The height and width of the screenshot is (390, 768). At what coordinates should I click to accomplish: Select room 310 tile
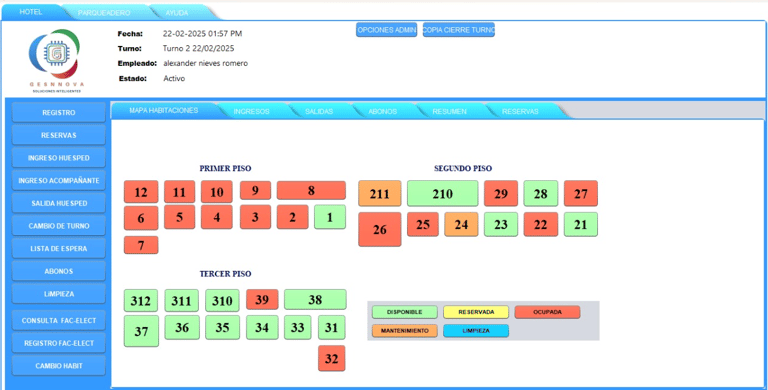[x=222, y=300]
